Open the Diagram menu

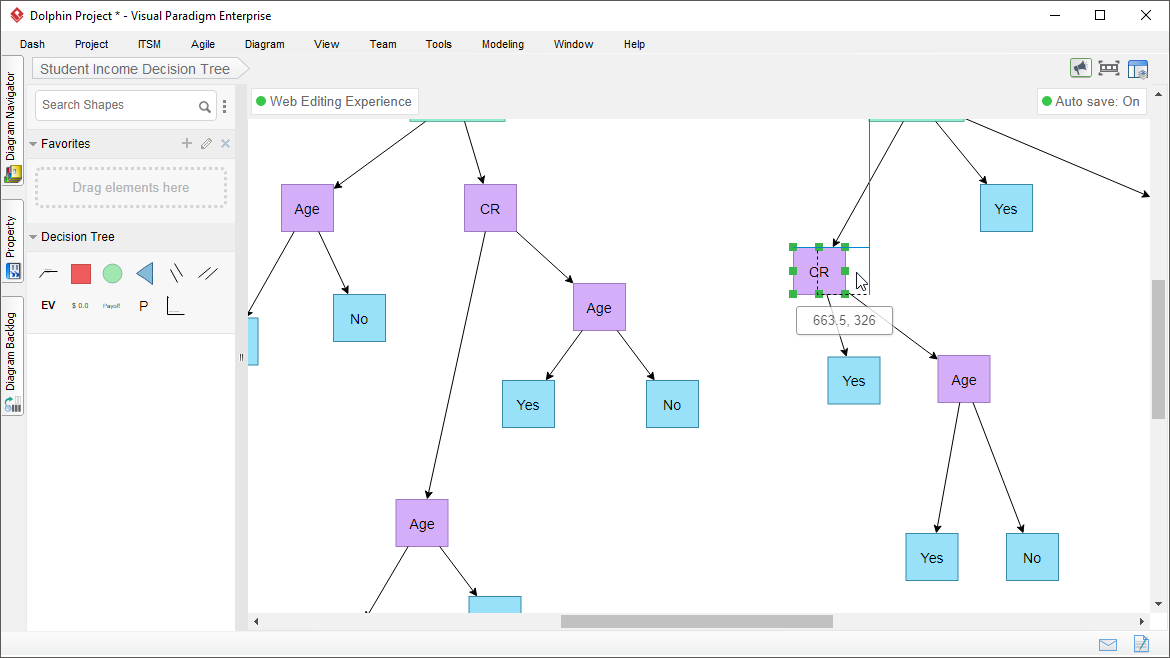(265, 44)
